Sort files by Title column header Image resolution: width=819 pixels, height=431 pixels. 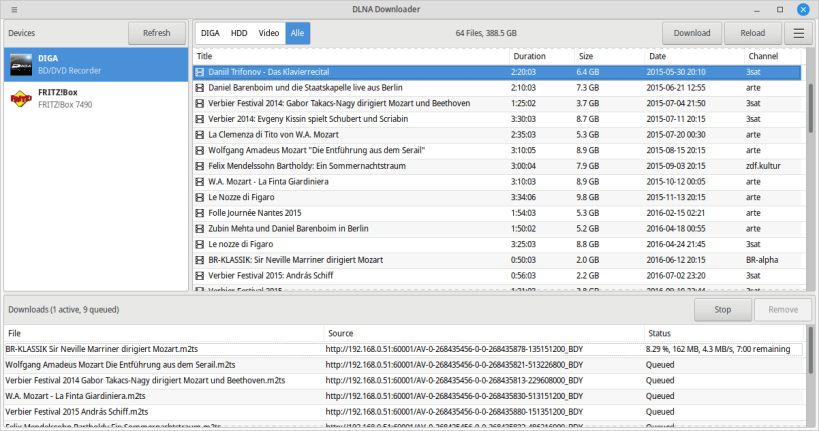pos(351,56)
